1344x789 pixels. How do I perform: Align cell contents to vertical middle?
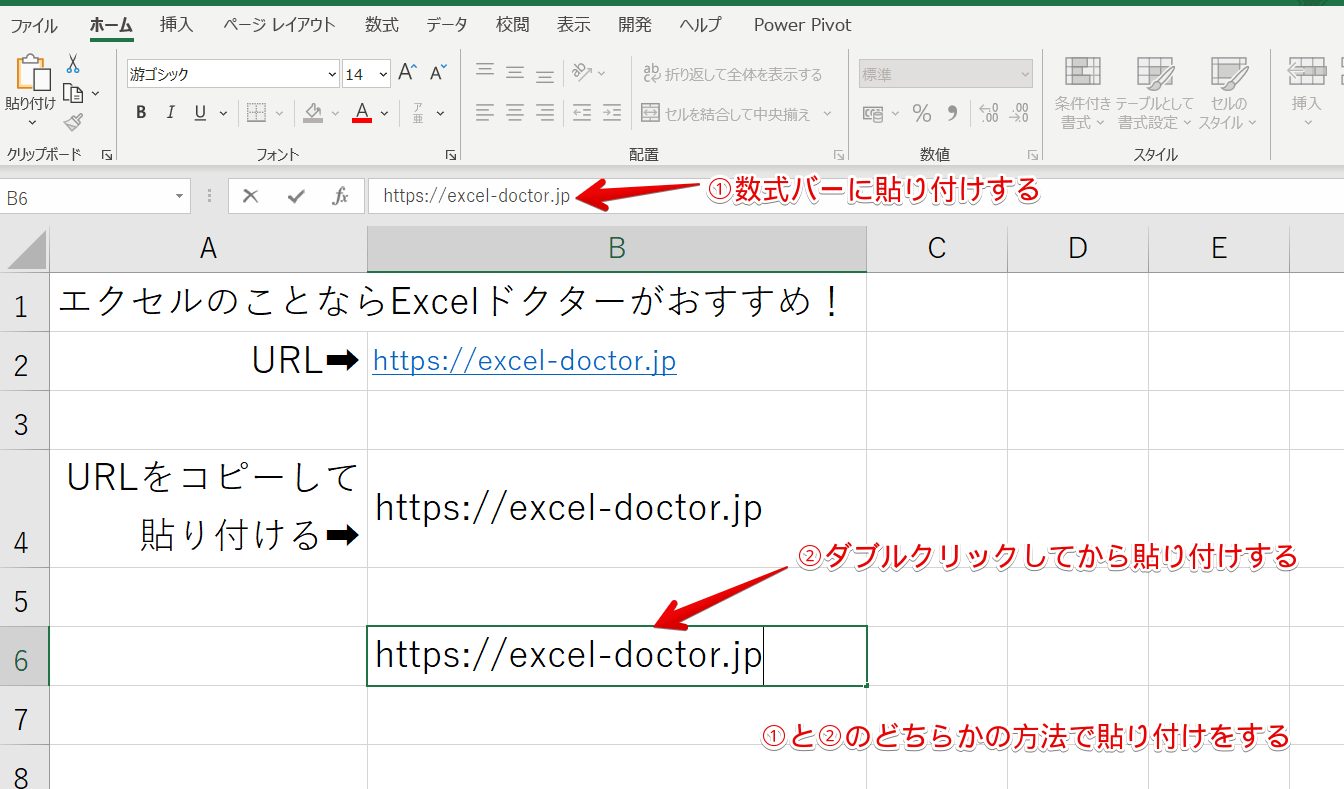tap(515, 73)
